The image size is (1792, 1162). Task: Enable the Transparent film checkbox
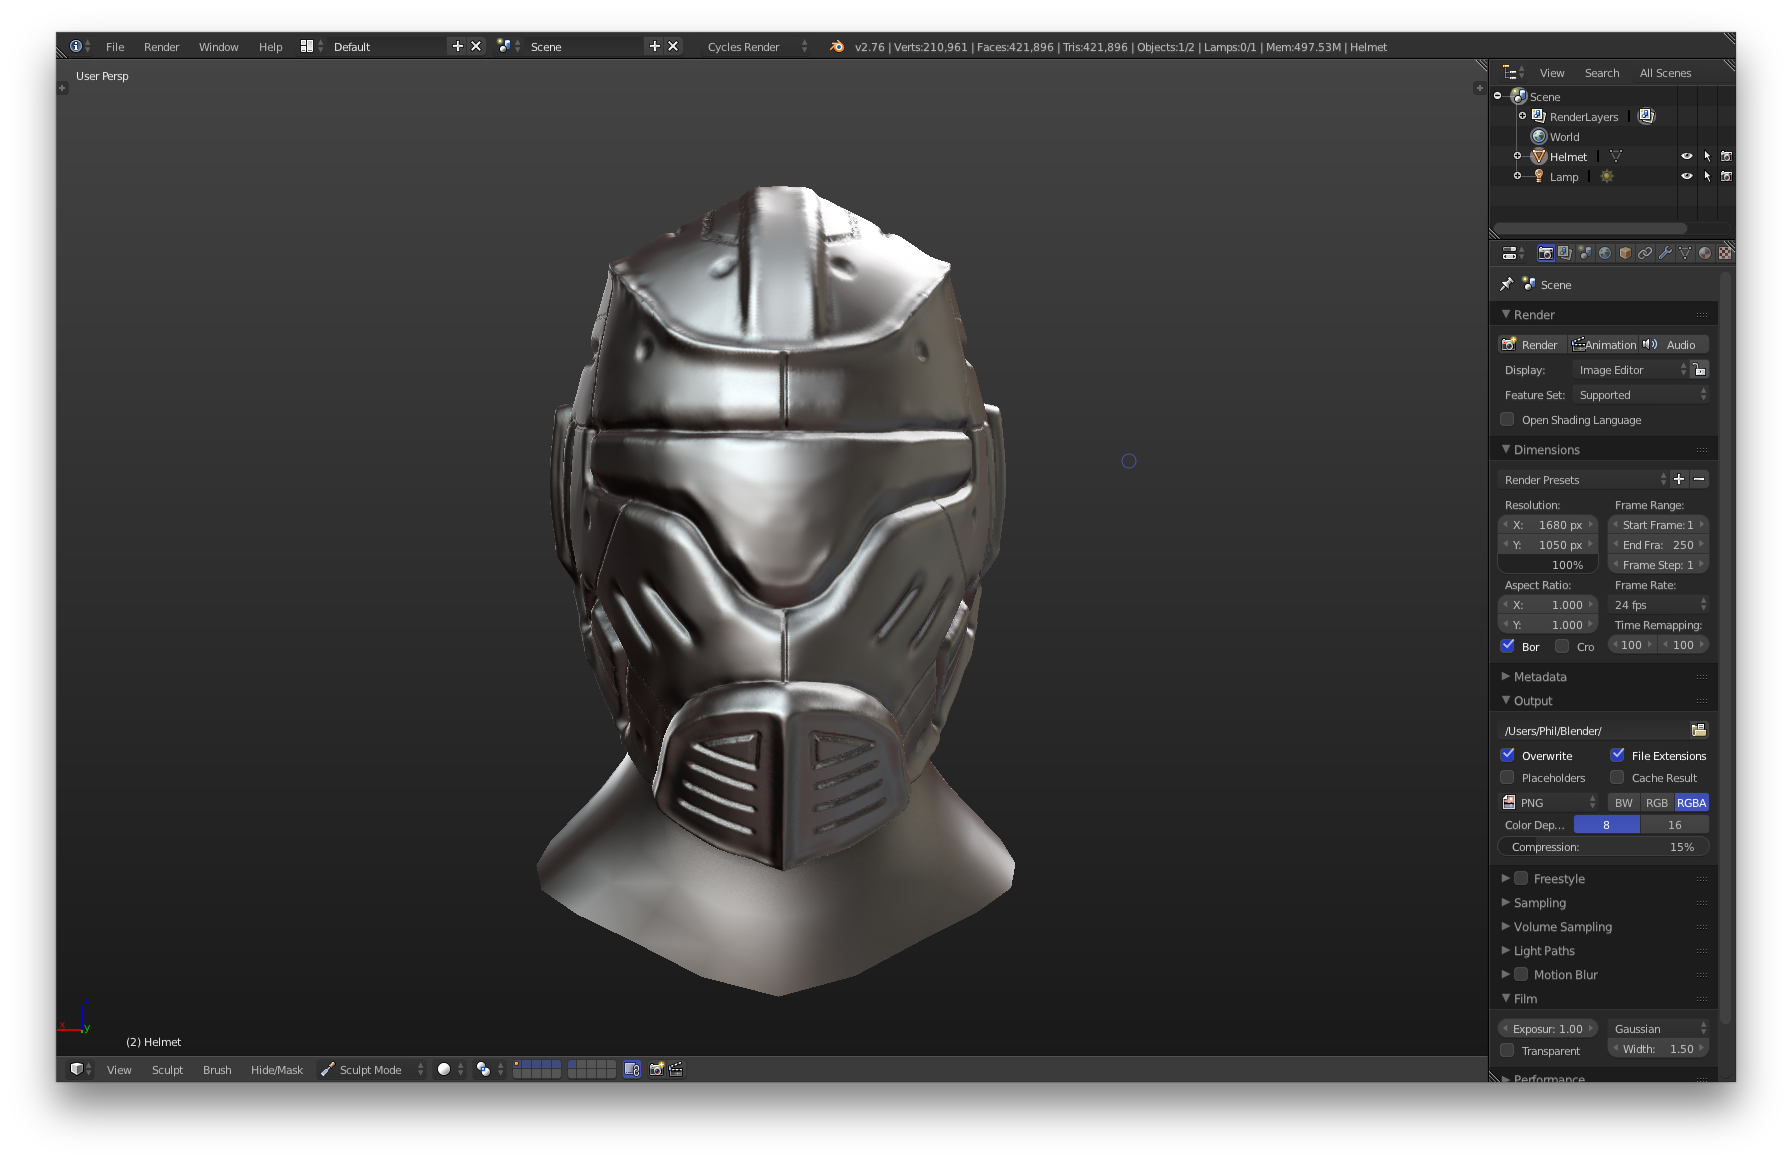tap(1507, 1050)
